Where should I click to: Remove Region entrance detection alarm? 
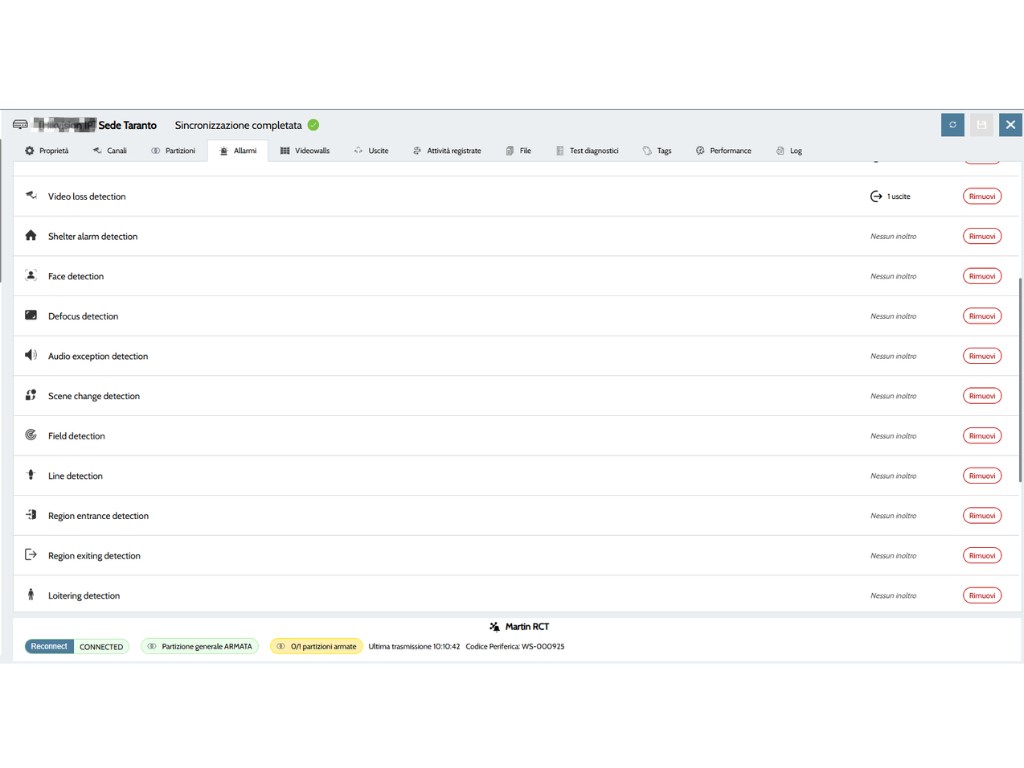(x=982, y=515)
